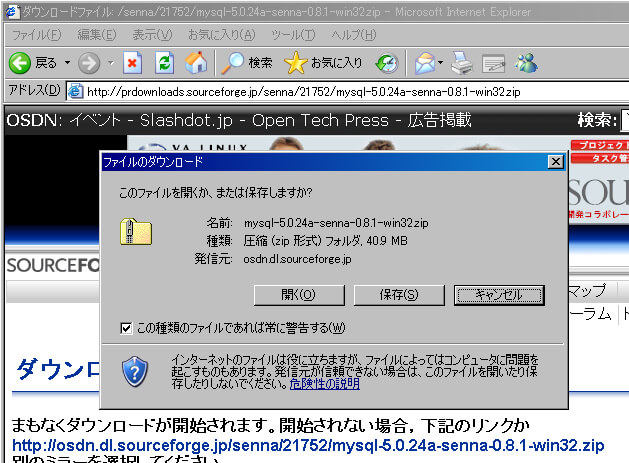Expand the Back button history dropdown arrow
Image resolution: width=629 pixels, height=463 pixels.
tap(67, 63)
